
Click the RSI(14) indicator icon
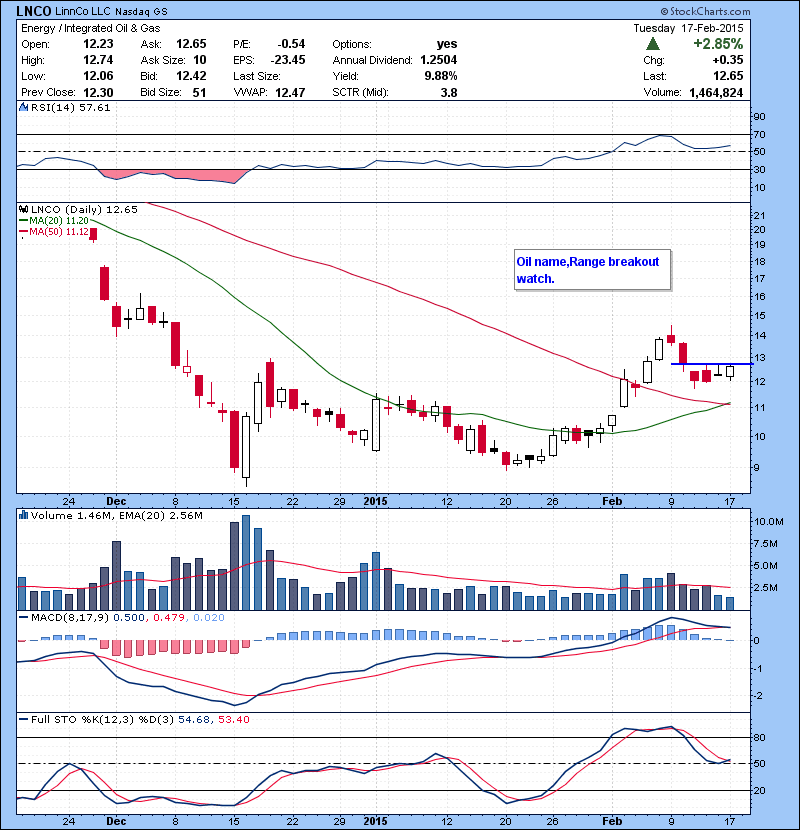point(23,107)
